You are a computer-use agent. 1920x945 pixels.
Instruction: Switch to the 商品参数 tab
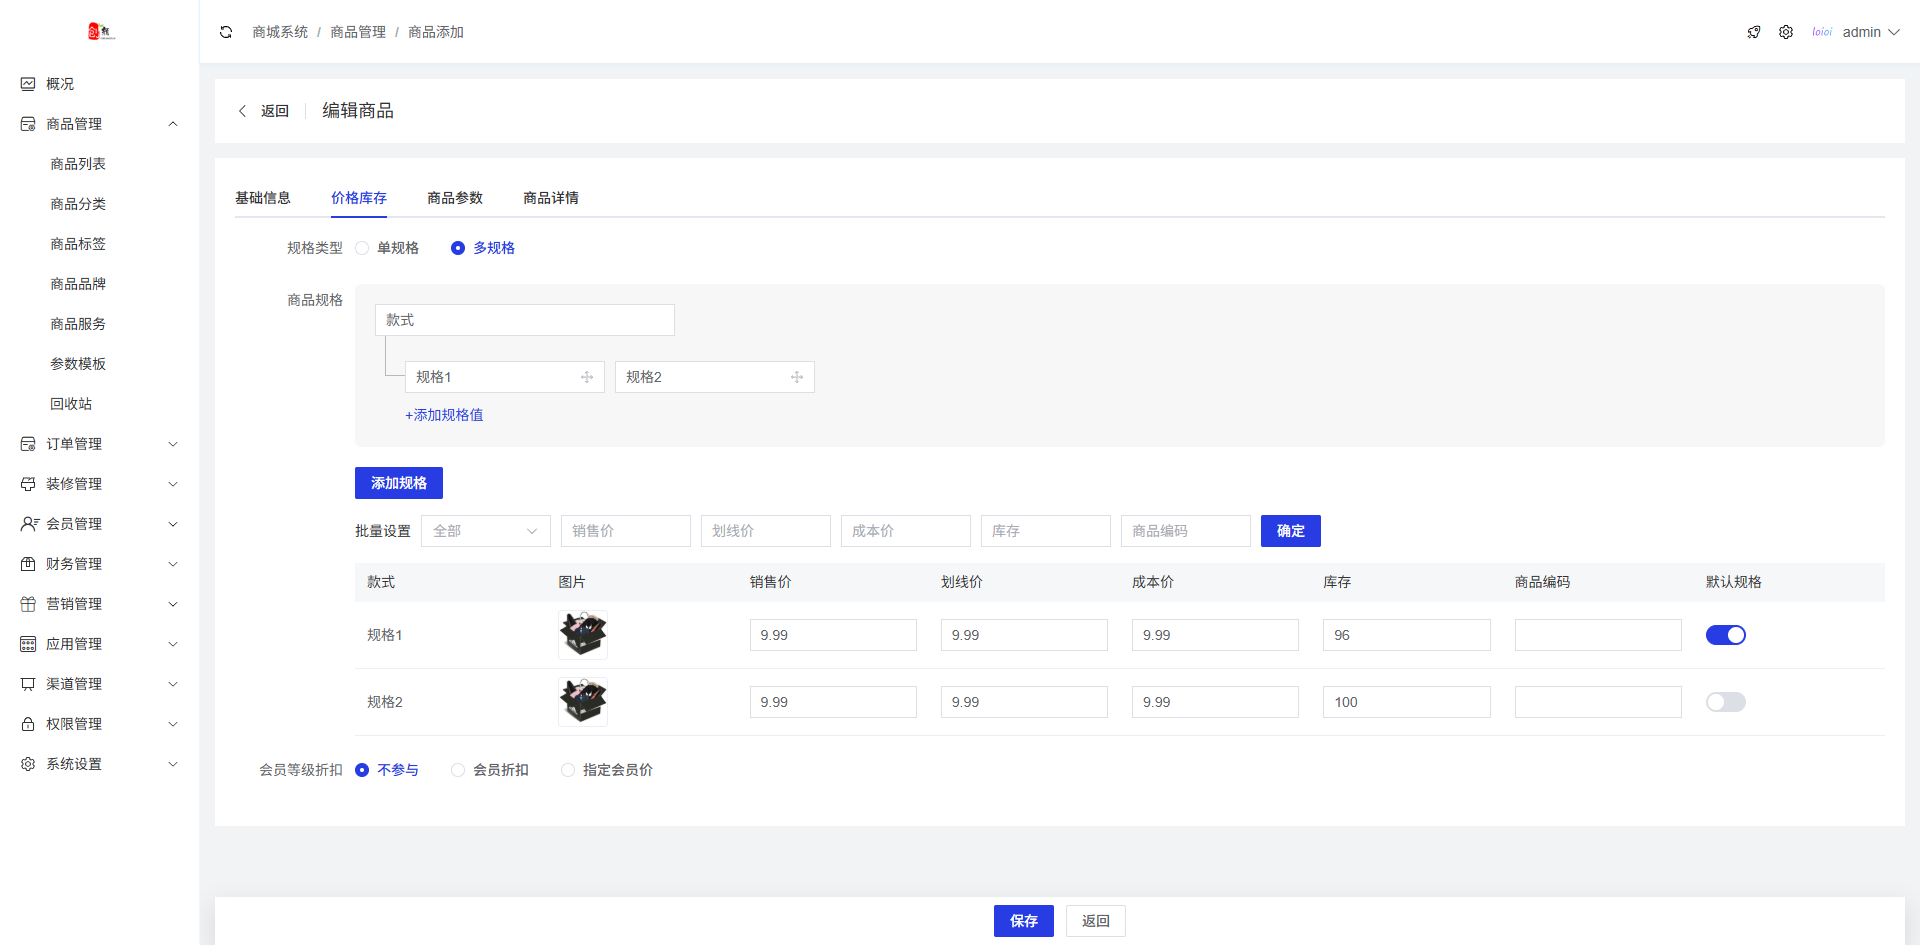(455, 198)
